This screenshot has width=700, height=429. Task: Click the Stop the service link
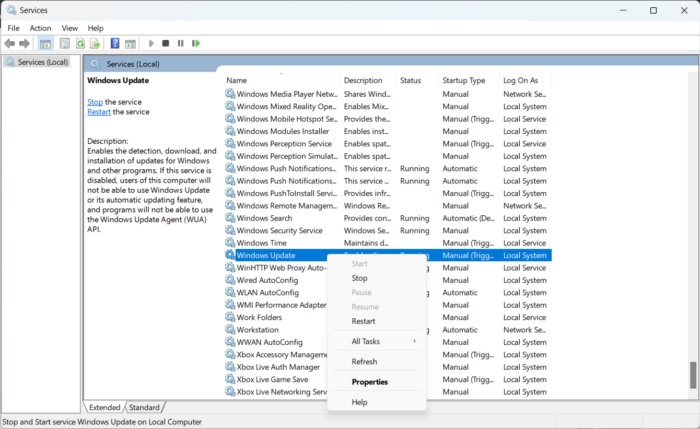tap(95, 102)
